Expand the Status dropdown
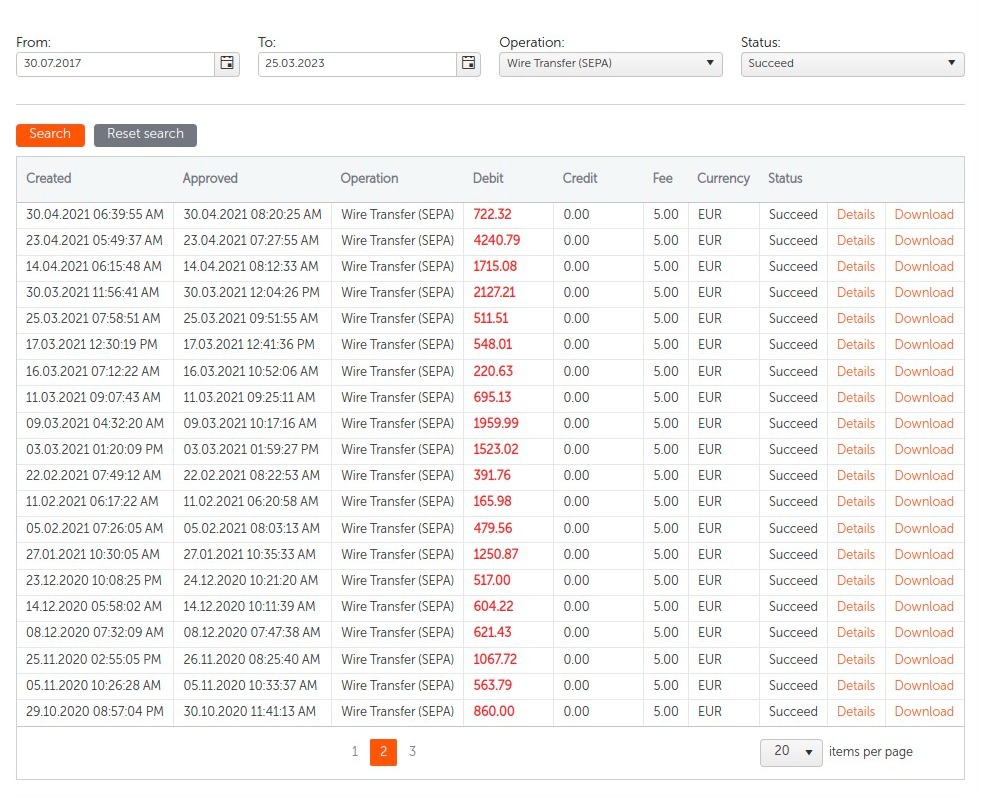This screenshot has width=981, height=798. 852,63
